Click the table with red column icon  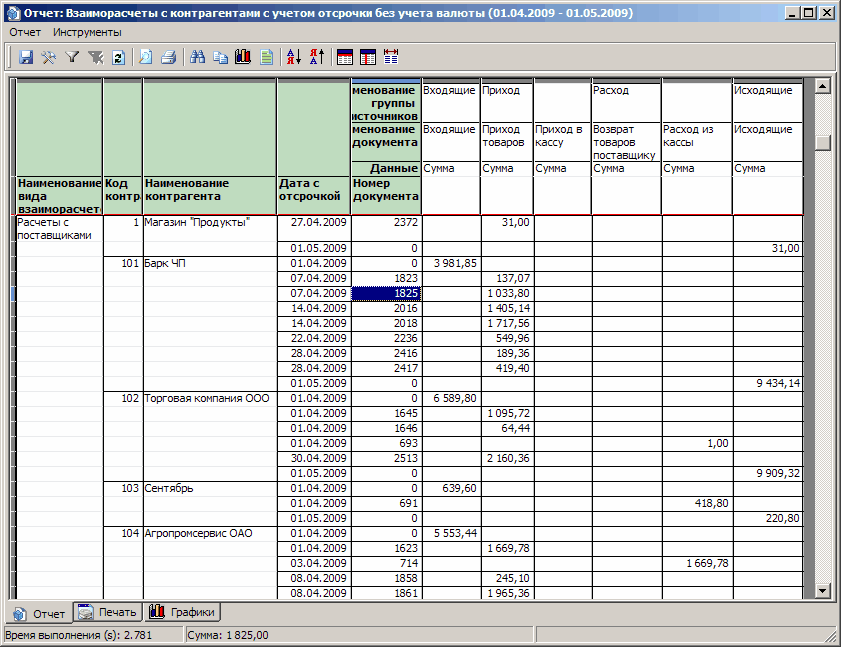tap(368, 57)
